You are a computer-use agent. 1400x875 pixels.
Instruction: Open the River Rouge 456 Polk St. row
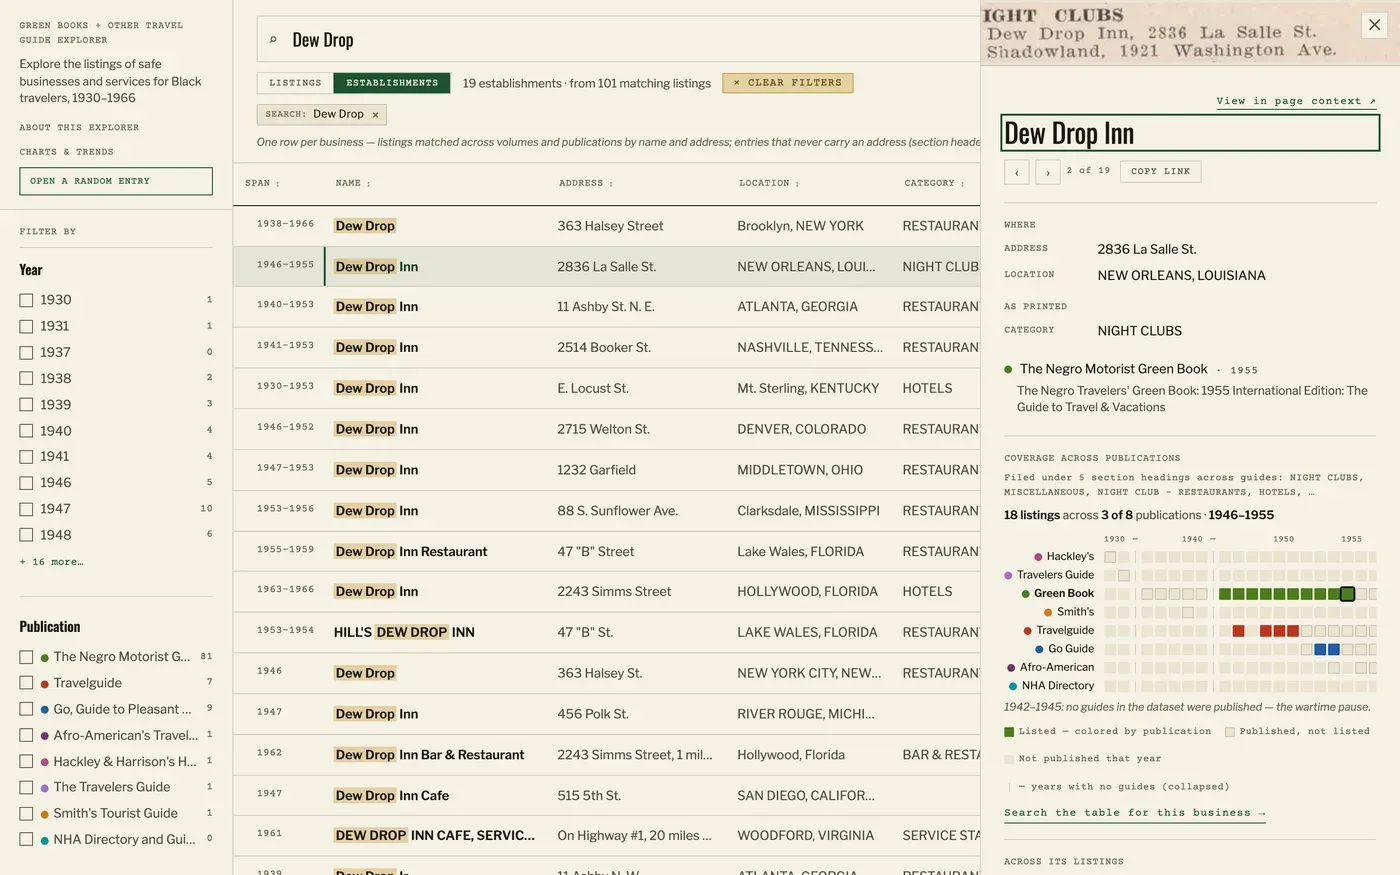[607, 714]
